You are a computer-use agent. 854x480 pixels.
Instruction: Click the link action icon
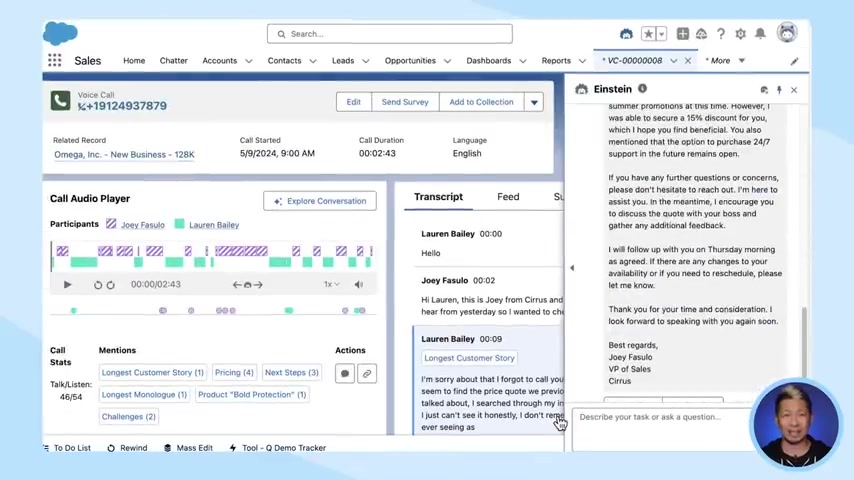[367, 374]
